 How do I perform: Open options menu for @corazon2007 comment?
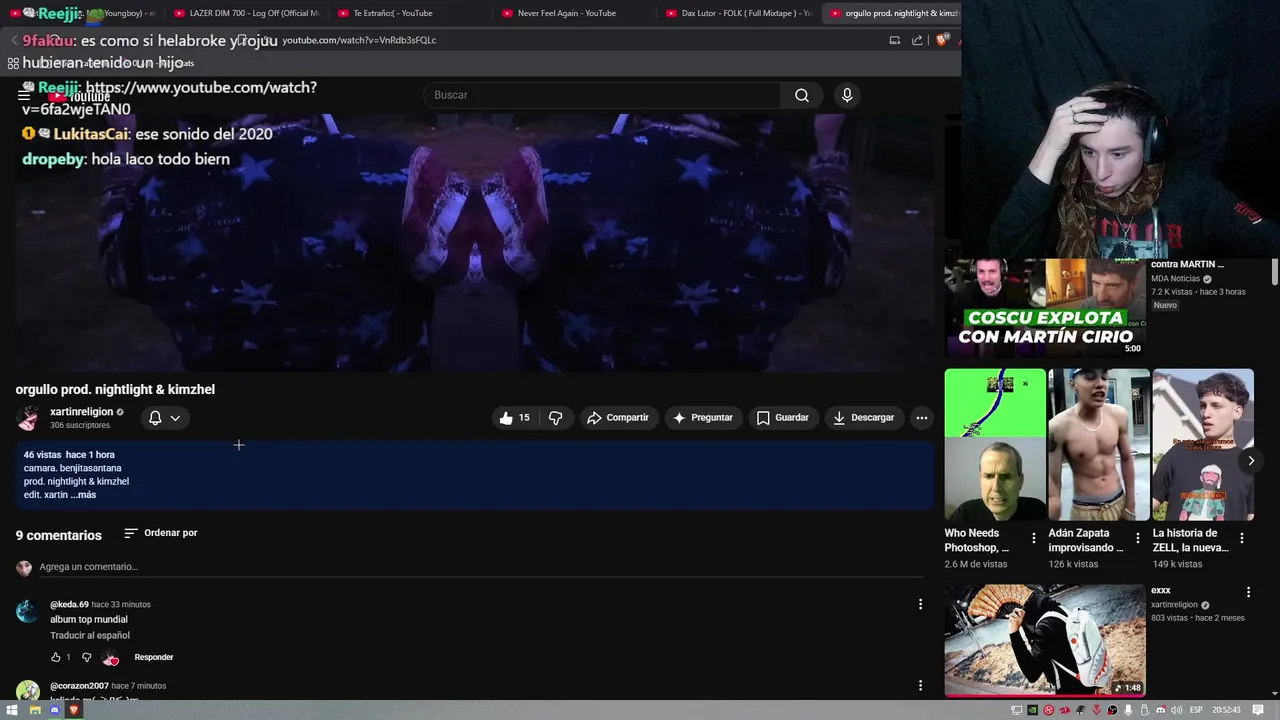pos(920,686)
